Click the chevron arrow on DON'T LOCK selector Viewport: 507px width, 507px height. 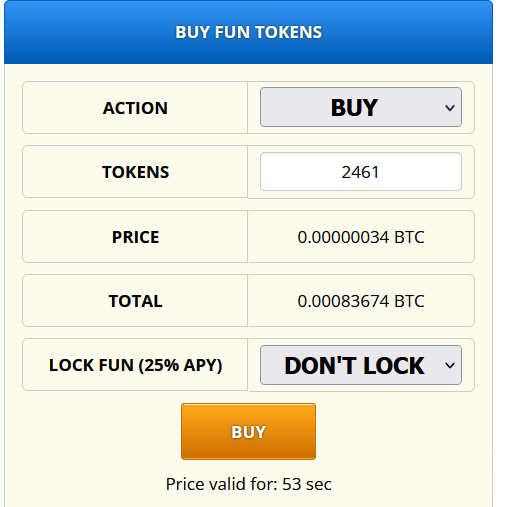click(450, 365)
